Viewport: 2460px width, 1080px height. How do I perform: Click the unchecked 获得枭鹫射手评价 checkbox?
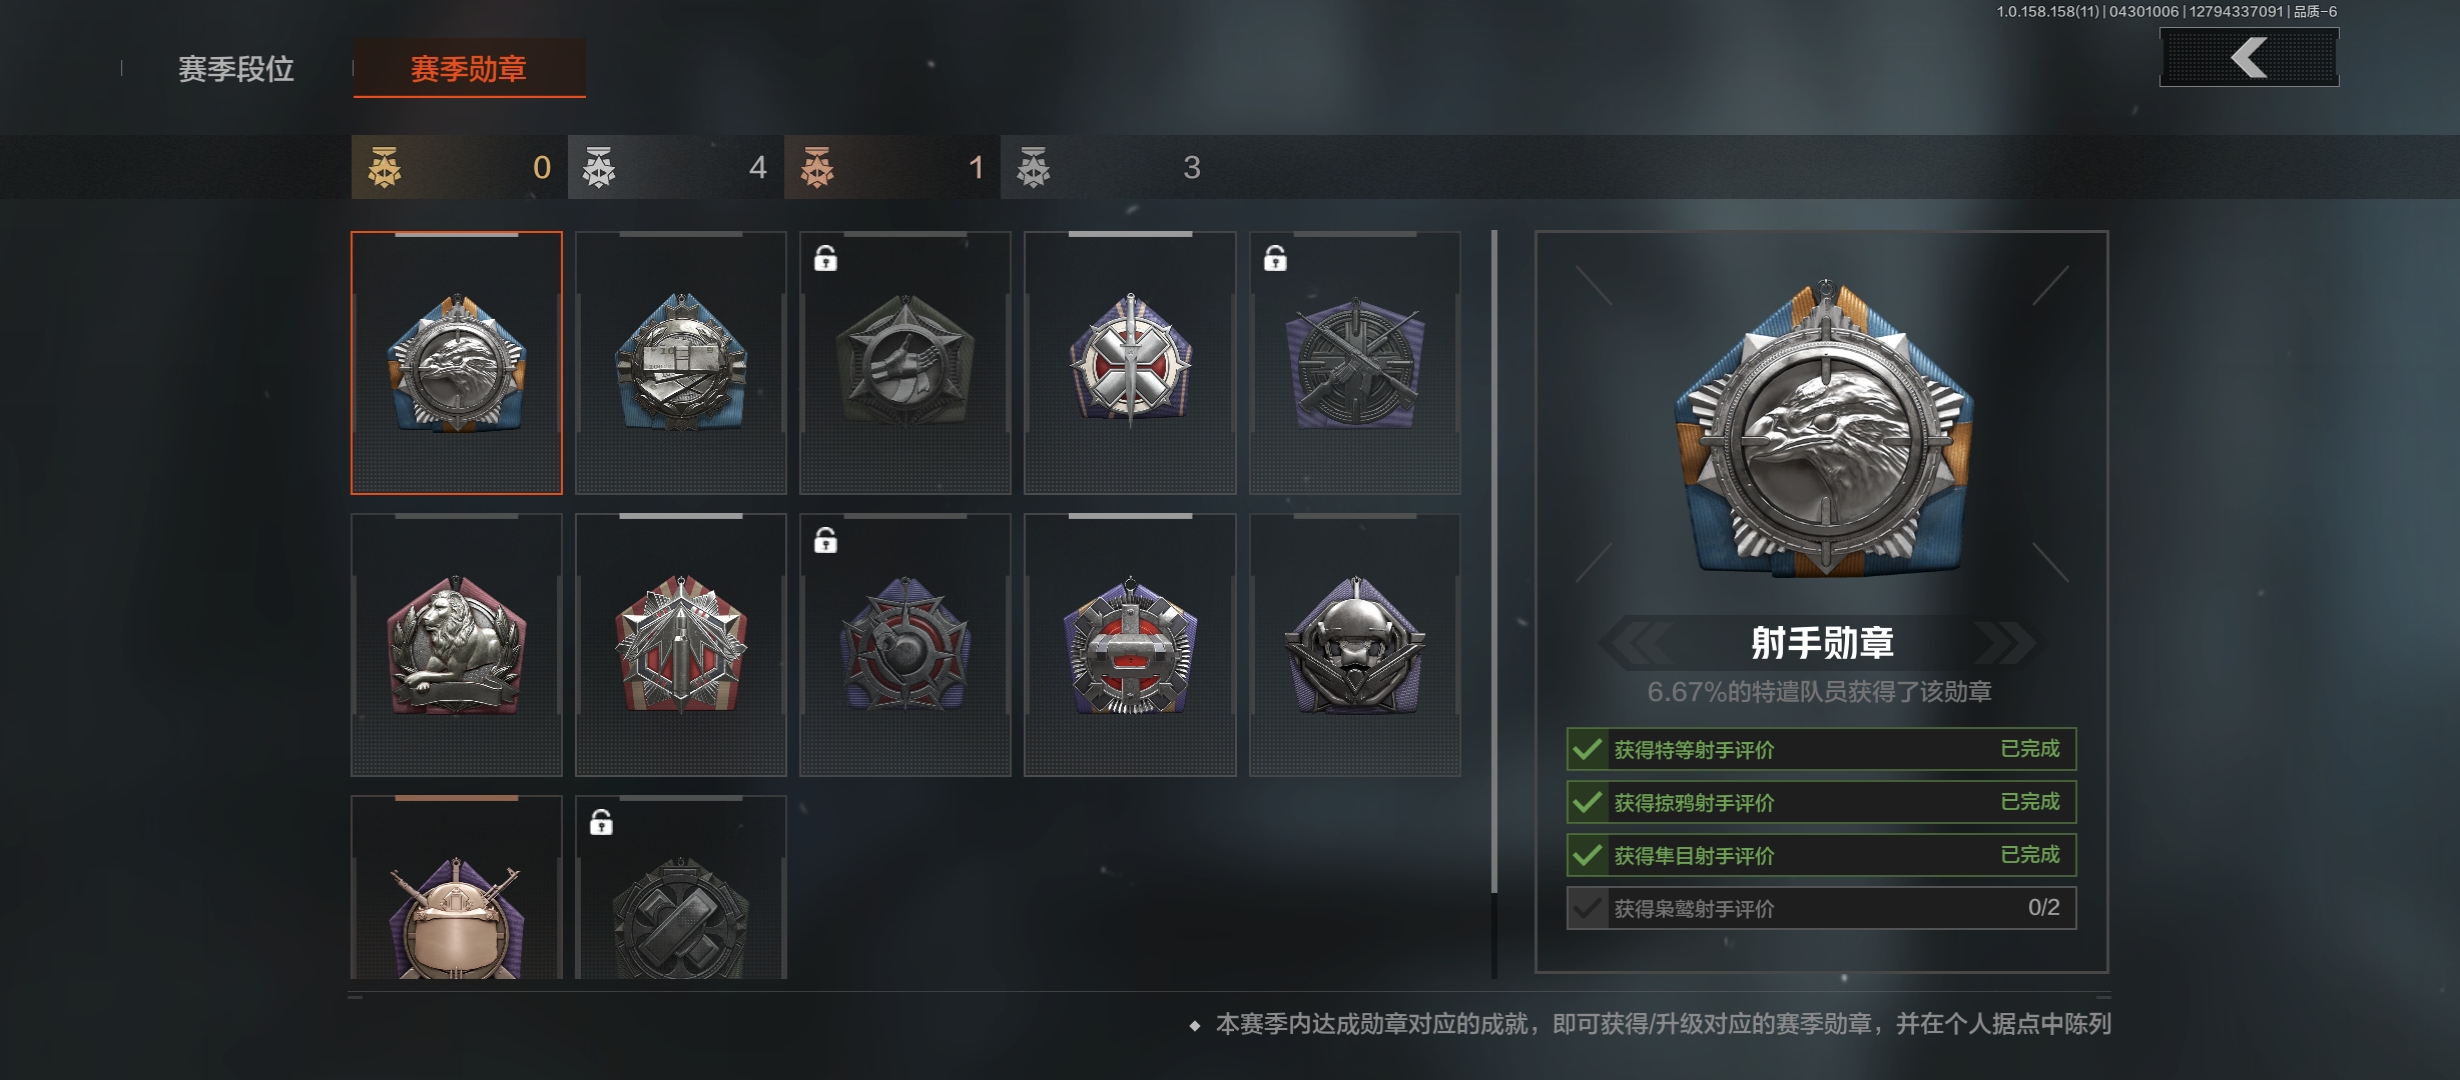(1587, 908)
